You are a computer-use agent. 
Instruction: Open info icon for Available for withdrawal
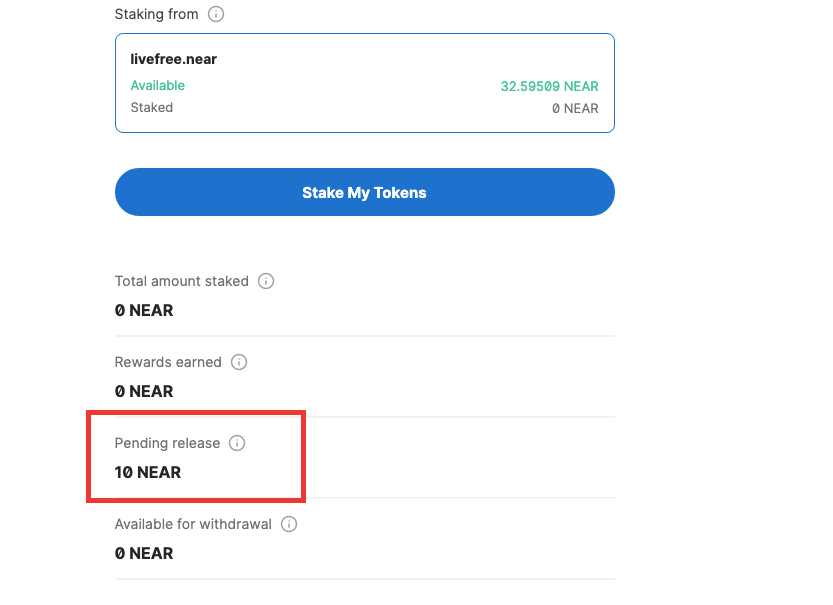point(289,524)
